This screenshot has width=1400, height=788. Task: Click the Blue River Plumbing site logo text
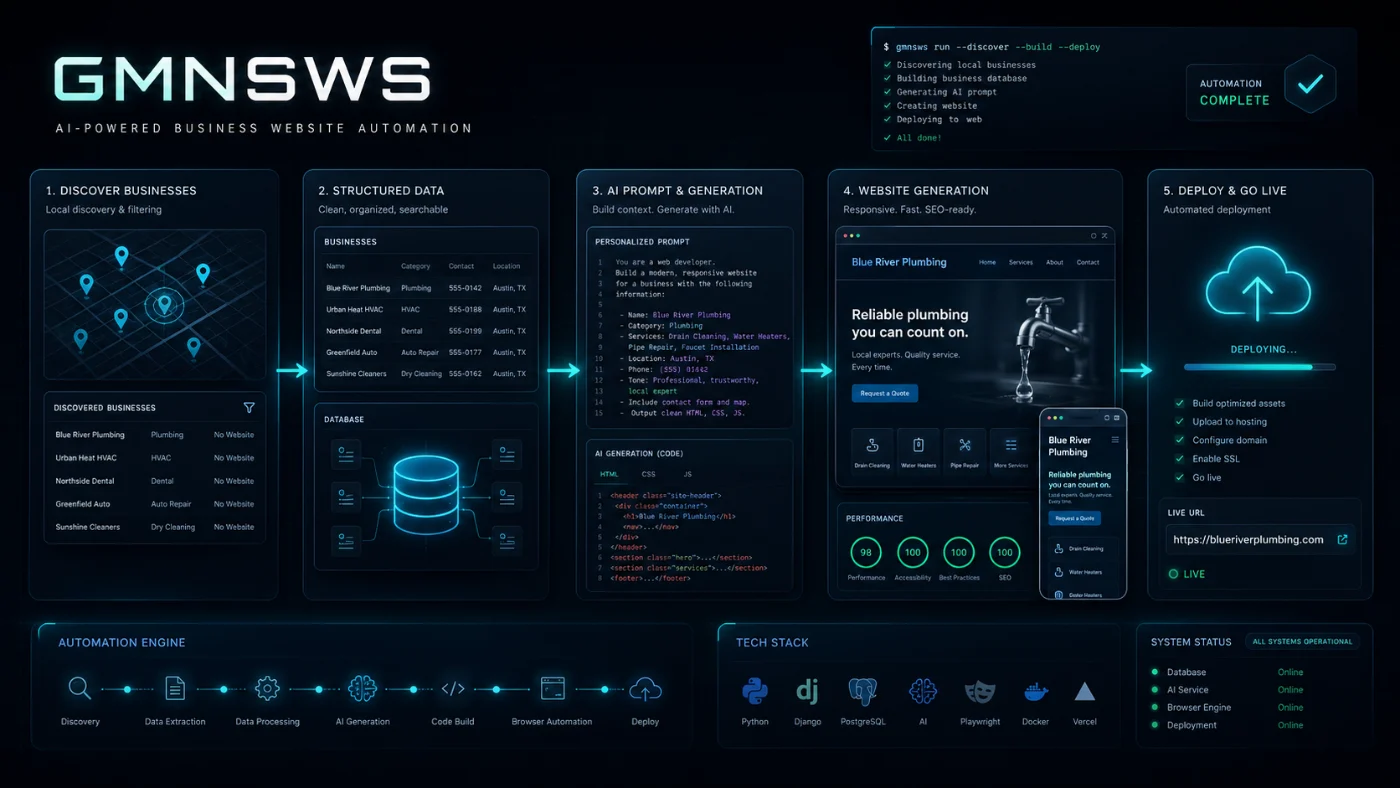899,262
